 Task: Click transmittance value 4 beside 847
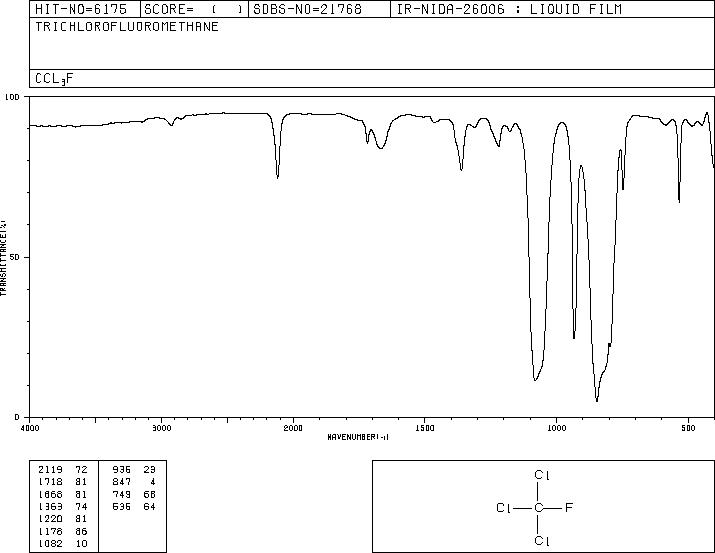click(x=153, y=482)
